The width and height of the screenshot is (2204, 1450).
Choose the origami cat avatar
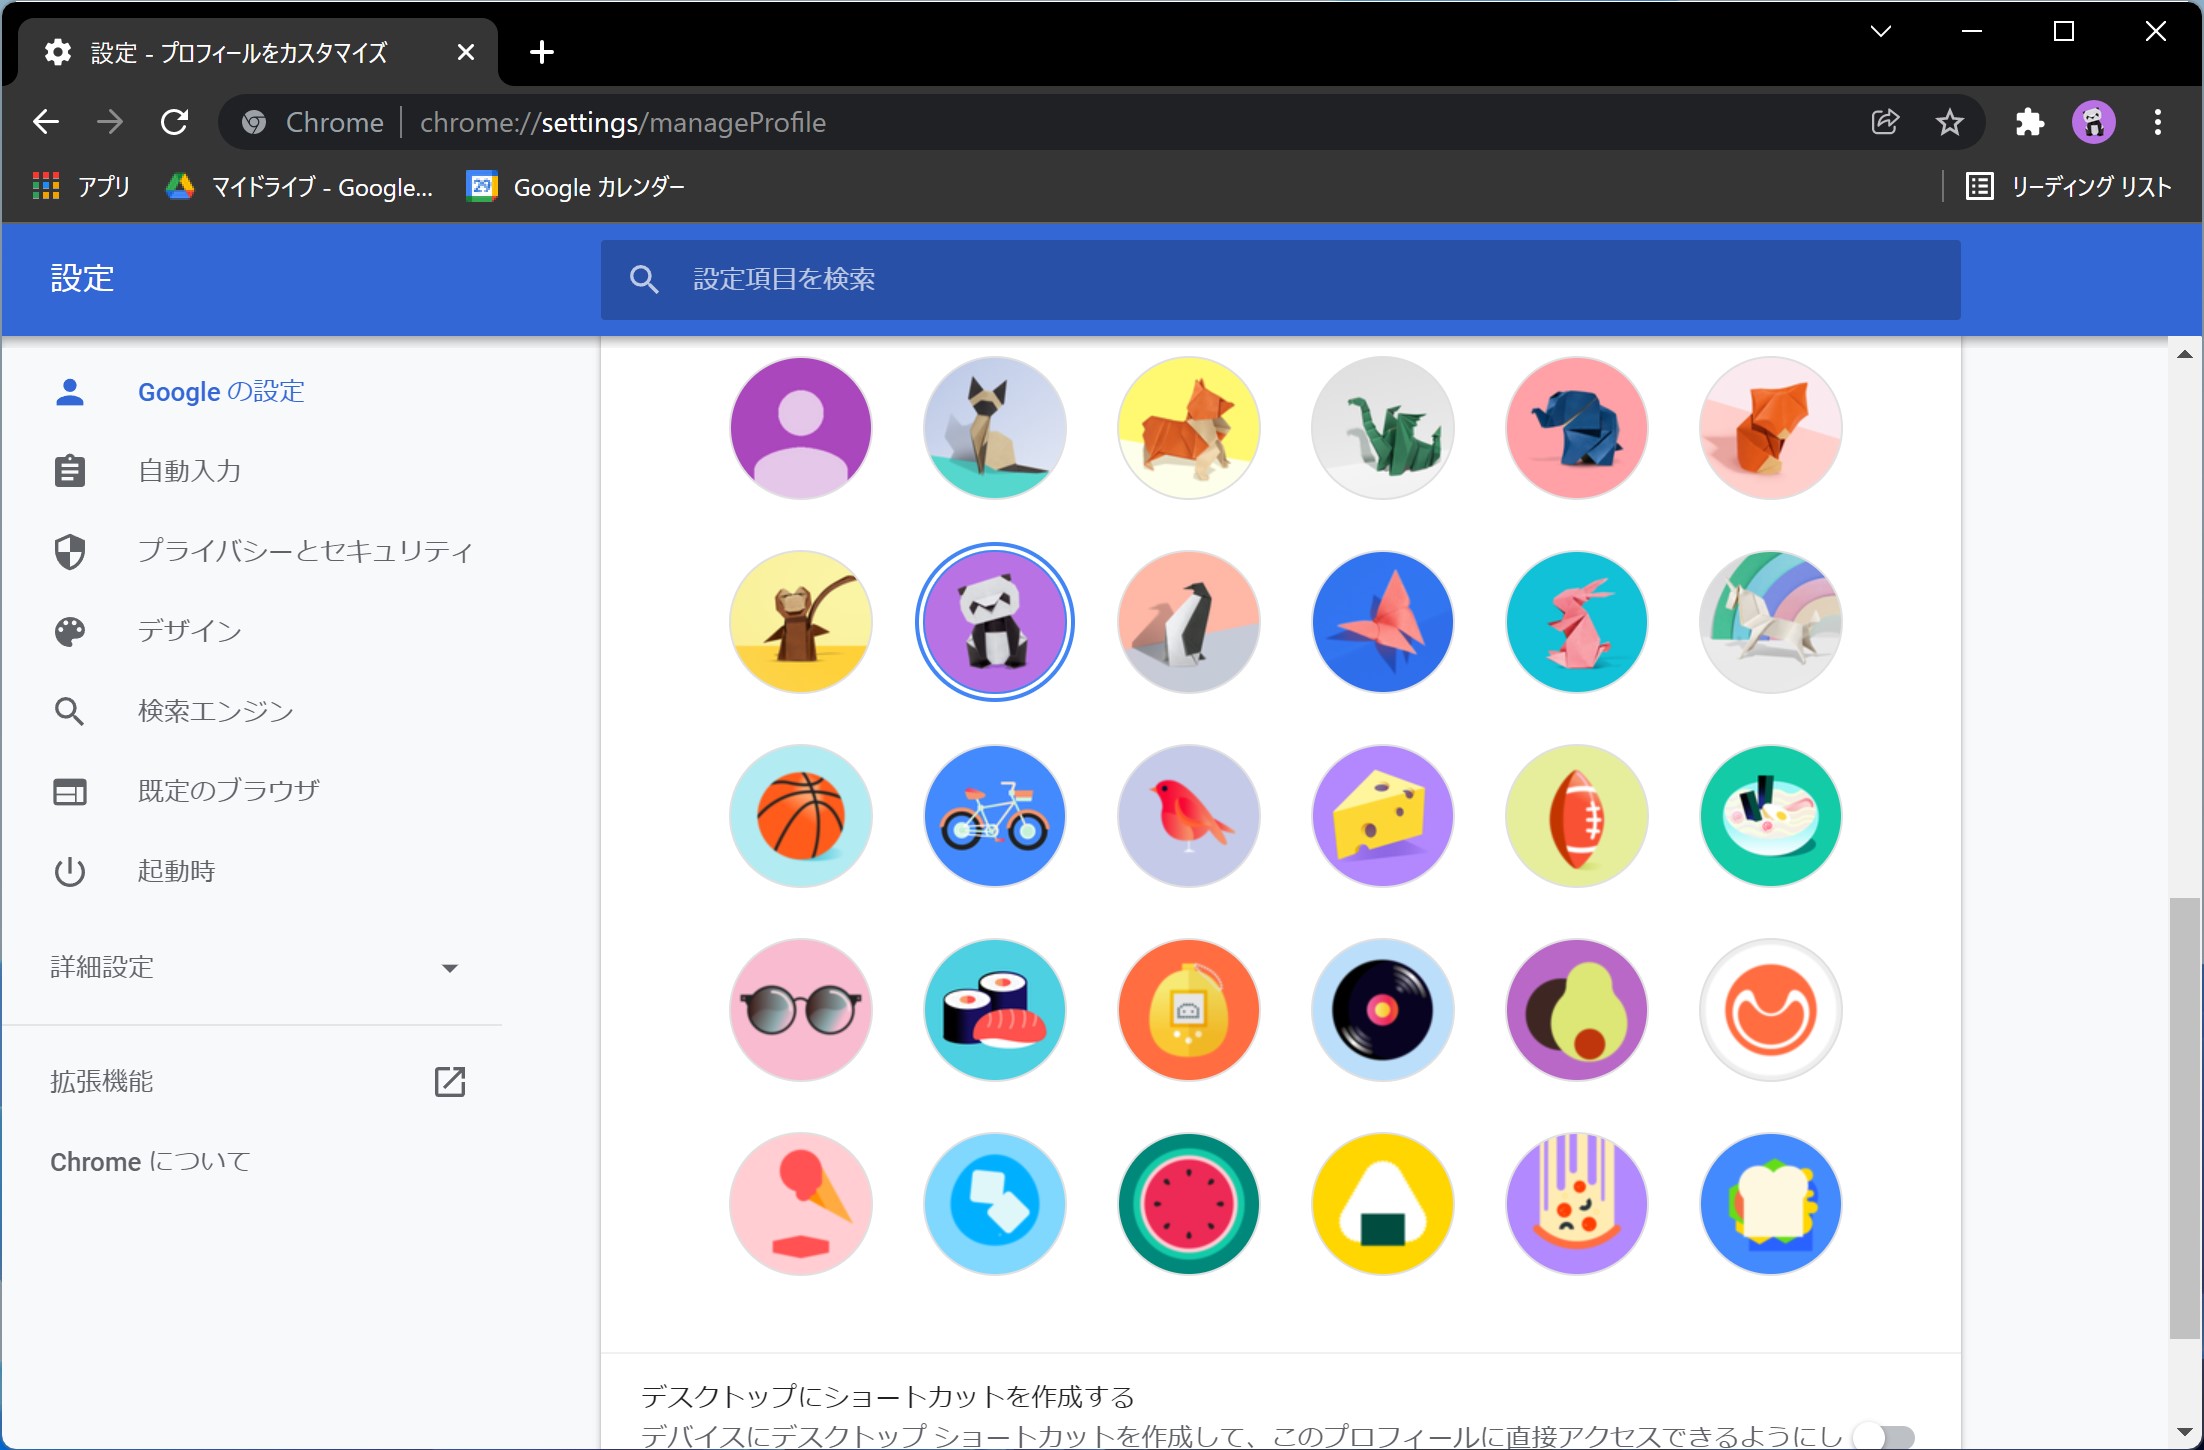click(x=994, y=428)
